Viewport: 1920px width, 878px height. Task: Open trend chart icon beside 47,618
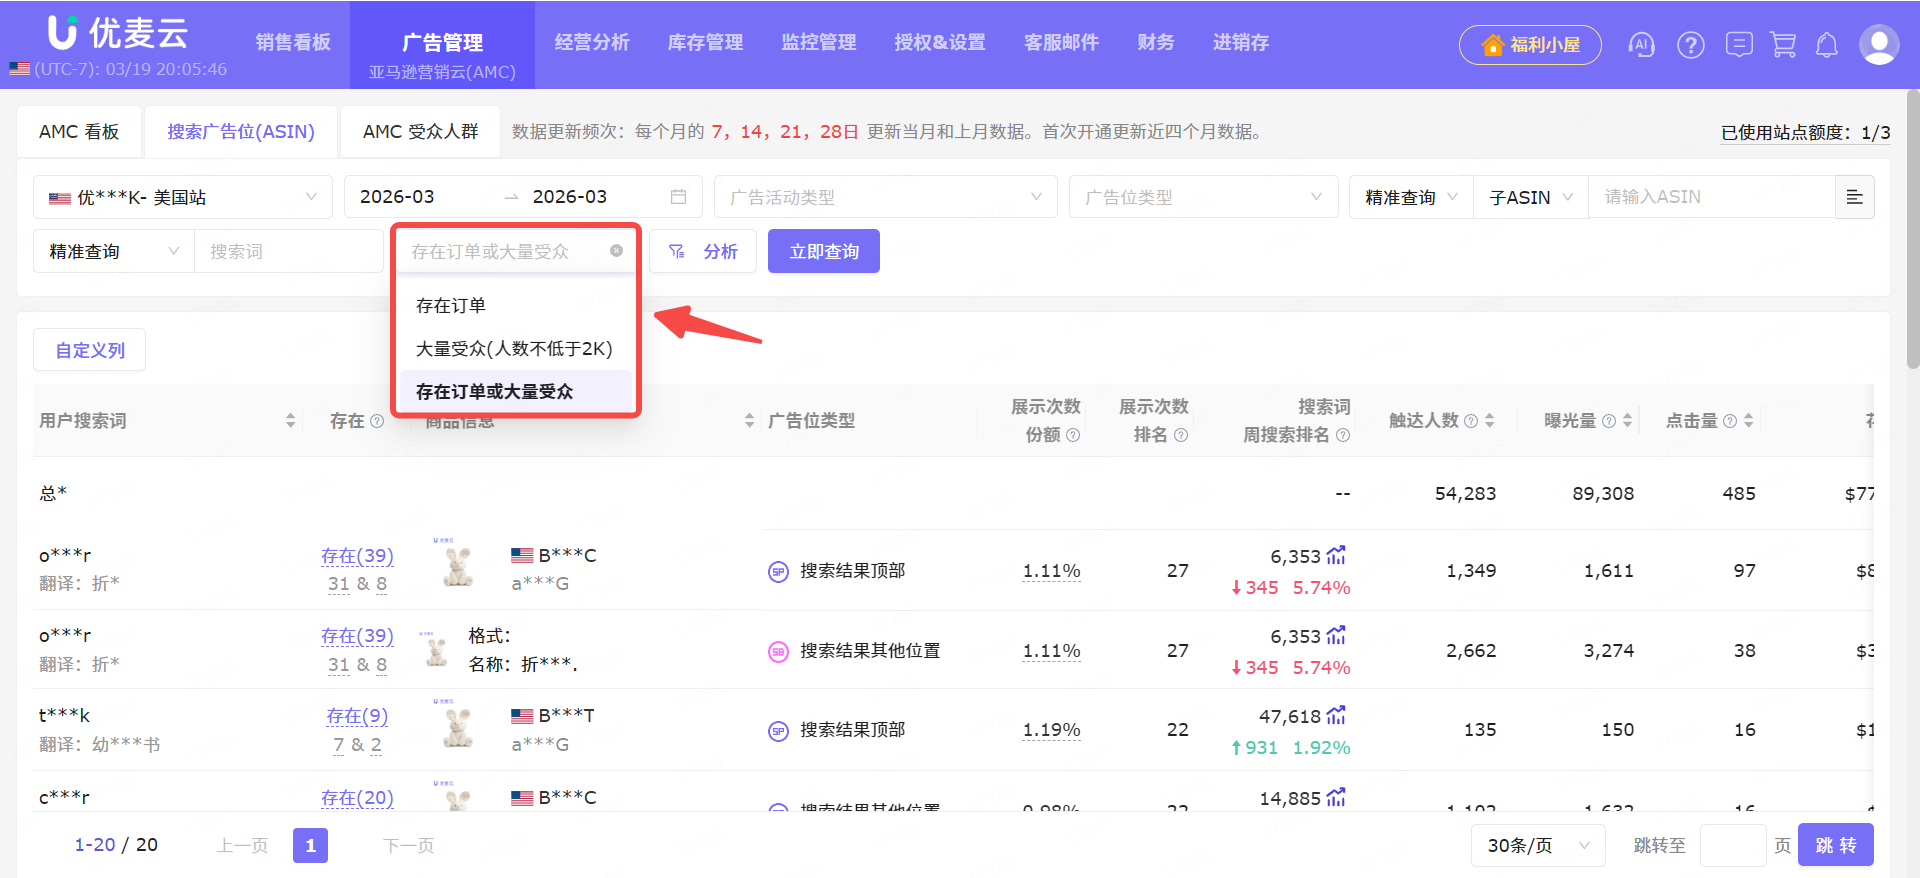pyautogui.click(x=1336, y=716)
